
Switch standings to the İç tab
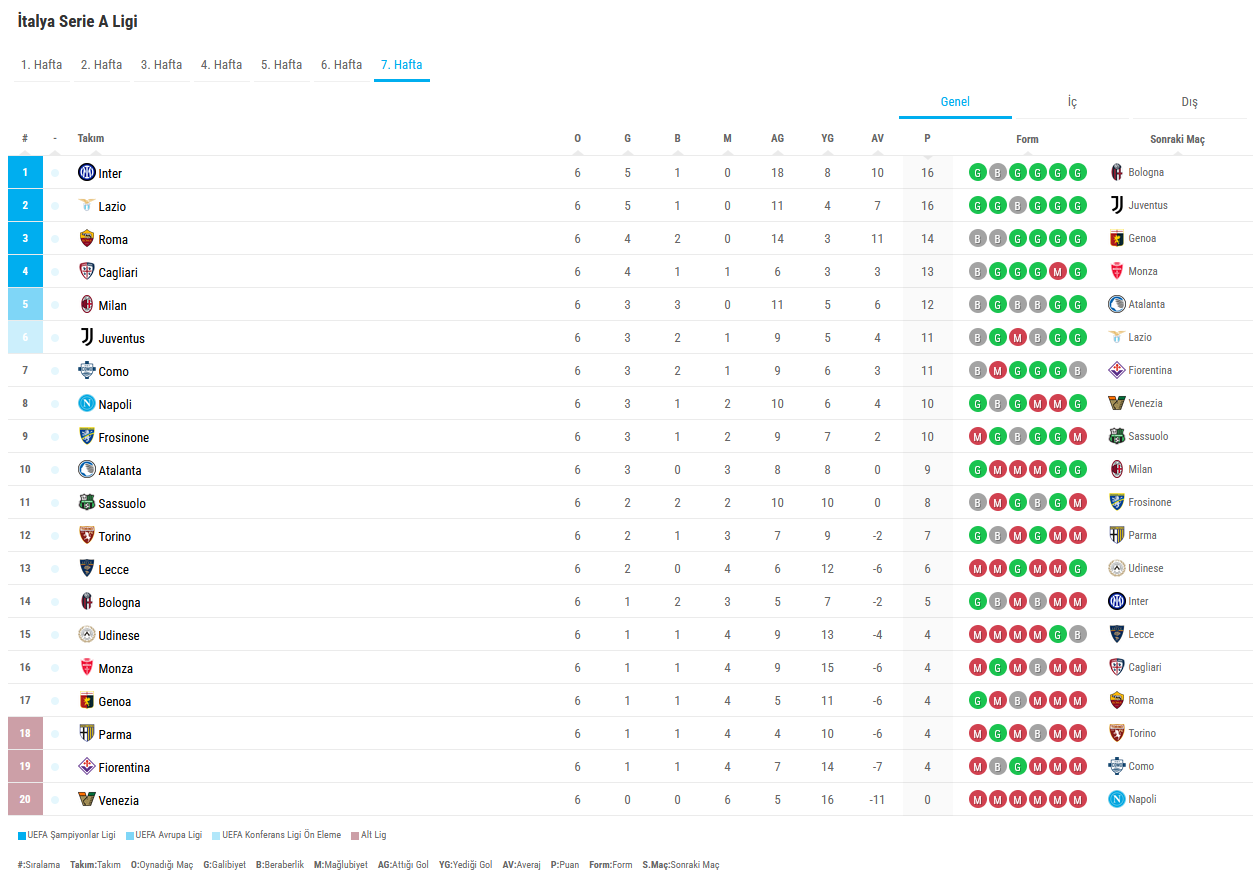click(1072, 102)
